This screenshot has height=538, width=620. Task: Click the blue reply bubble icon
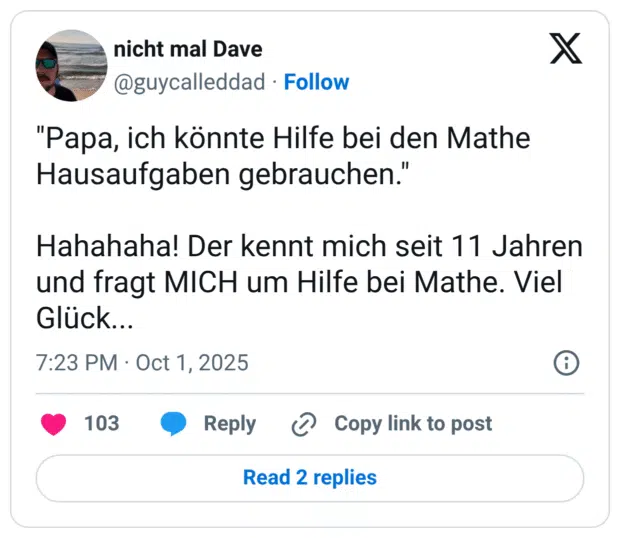[174, 424]
